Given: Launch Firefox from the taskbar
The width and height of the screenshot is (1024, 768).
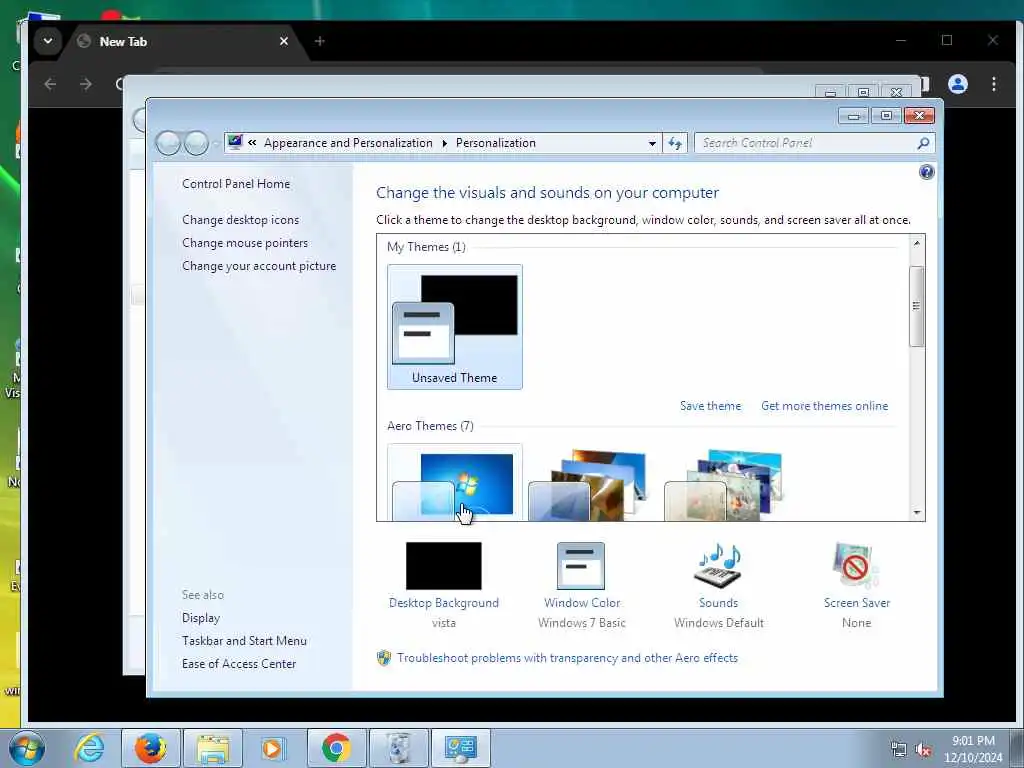Looking at the screenshot, I should [x=150, y=748].
